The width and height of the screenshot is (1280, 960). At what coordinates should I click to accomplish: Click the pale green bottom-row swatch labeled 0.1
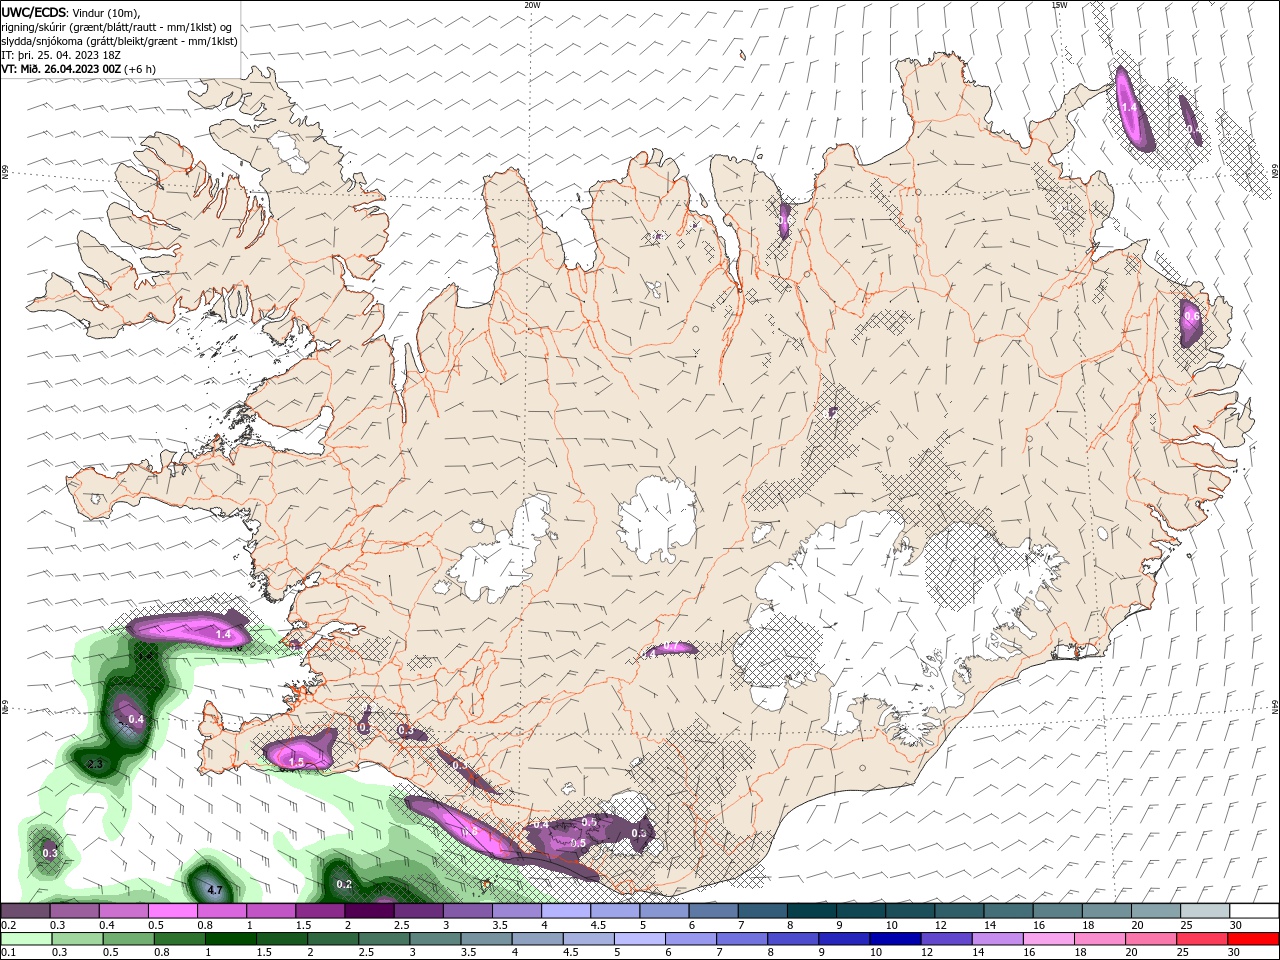pyautogui.click(x=24, y=938)
